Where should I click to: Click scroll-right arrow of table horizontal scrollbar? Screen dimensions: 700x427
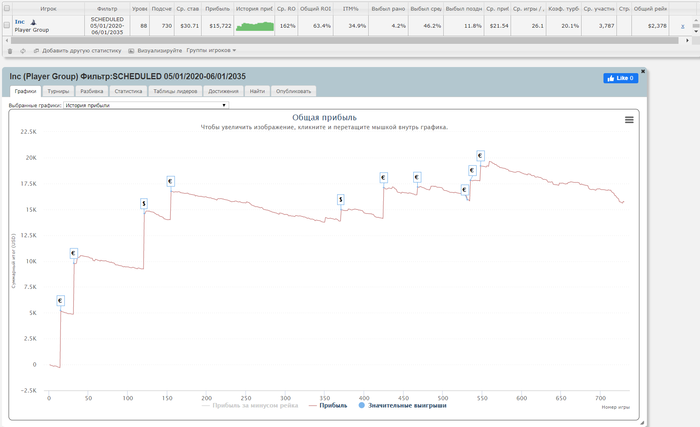687,40
